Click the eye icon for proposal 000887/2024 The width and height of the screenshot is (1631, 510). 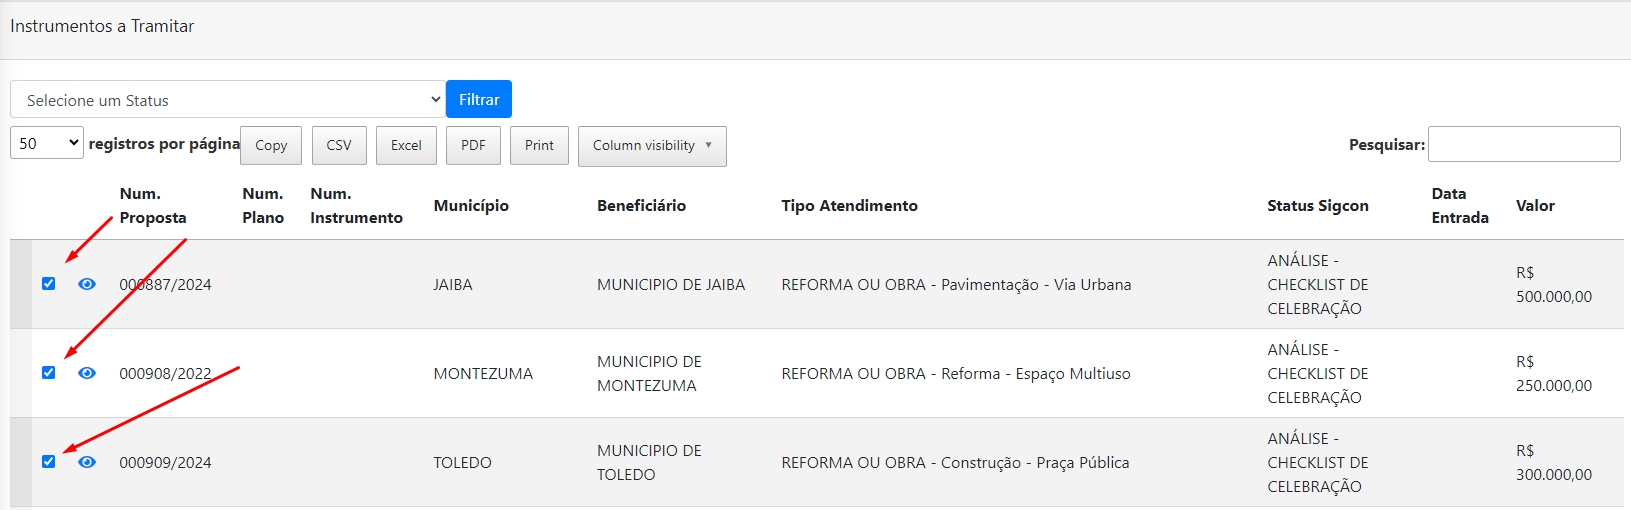pyautogui.click(x=87, y=284)
